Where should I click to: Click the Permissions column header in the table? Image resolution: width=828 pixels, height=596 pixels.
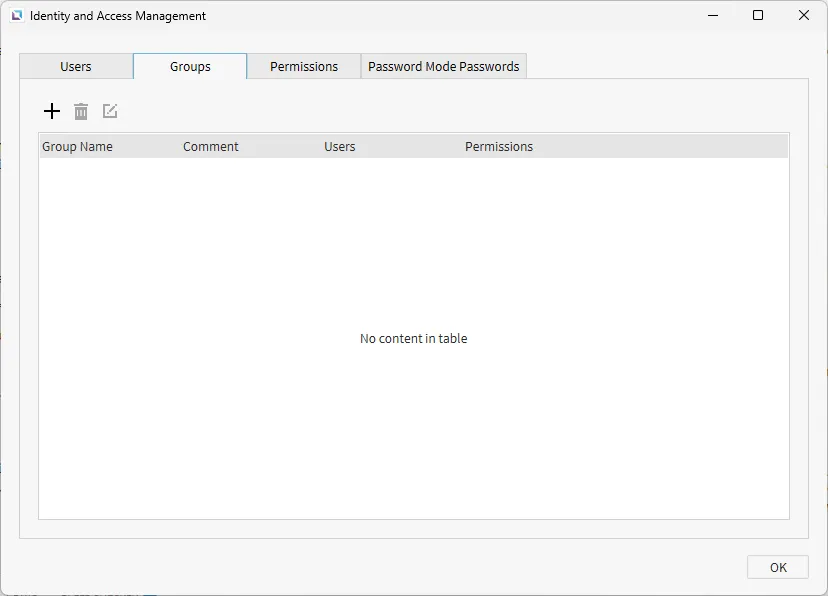click(499, 147)
